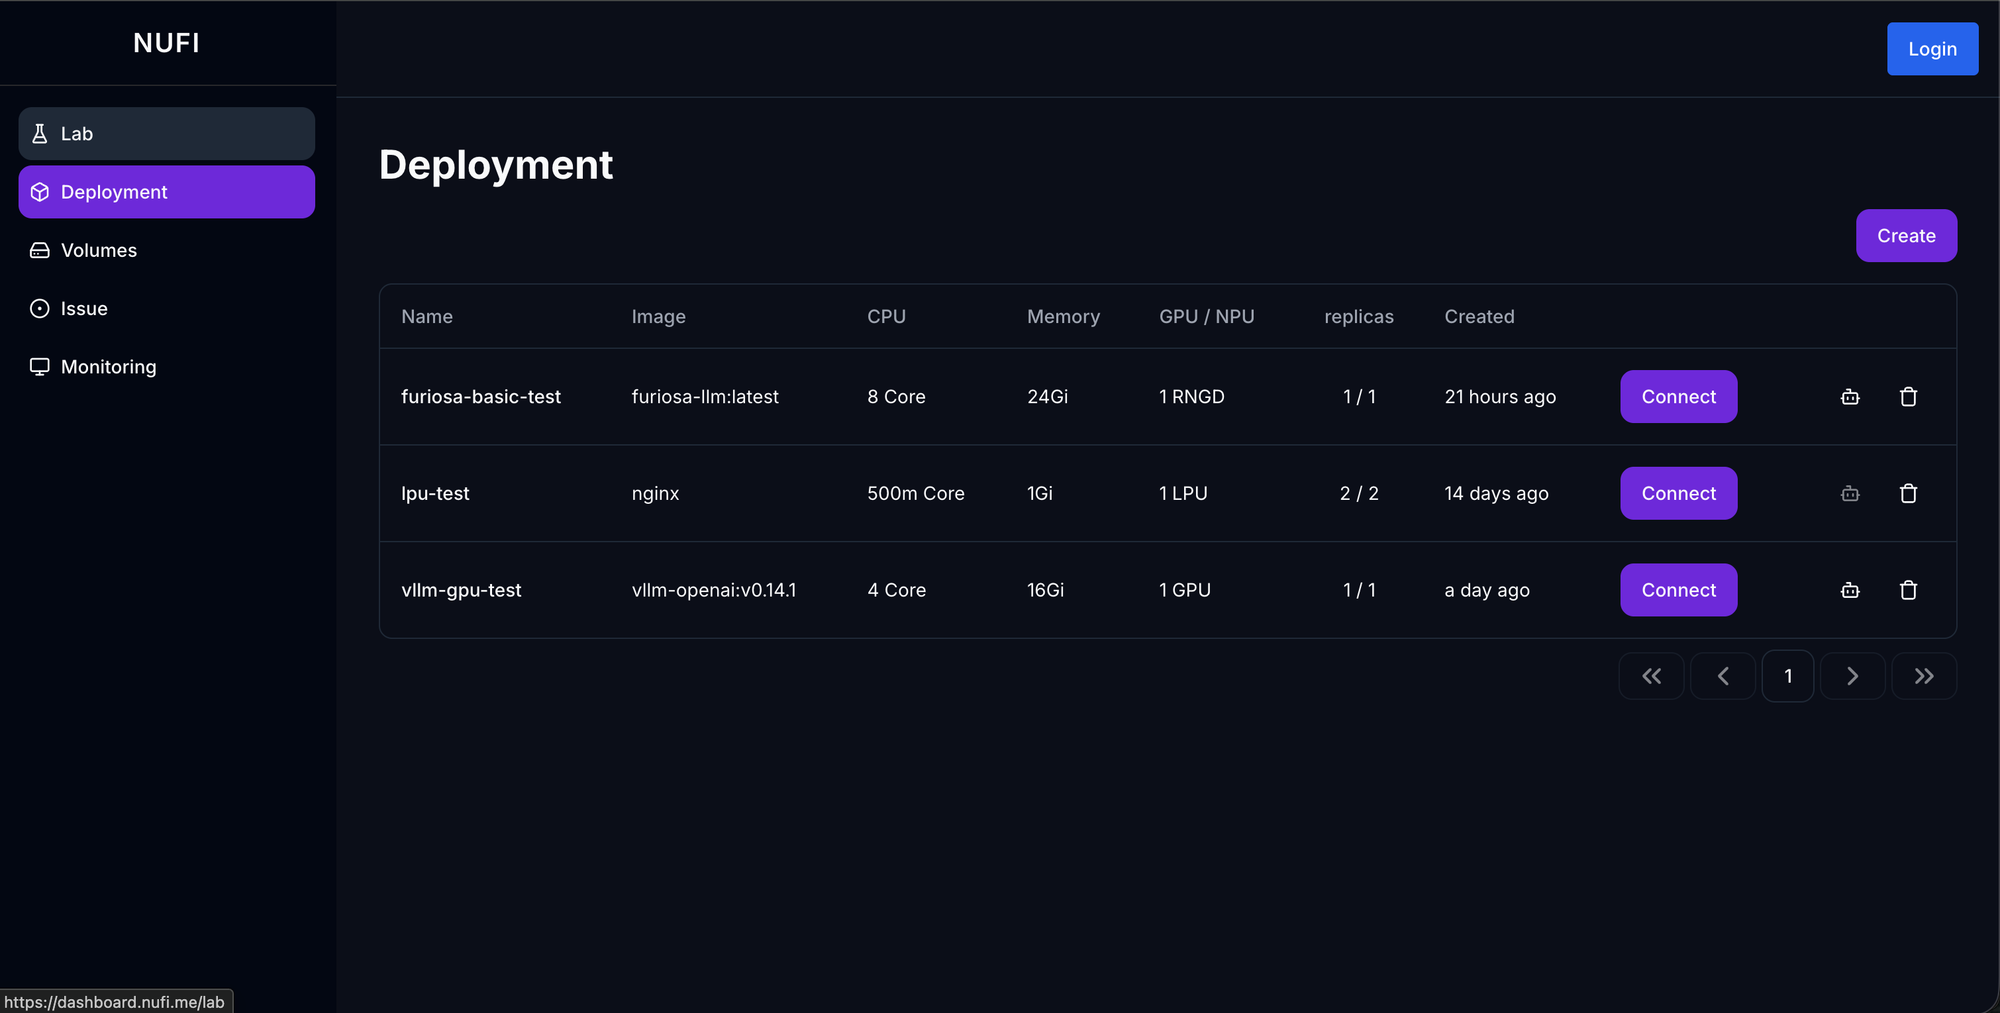Select page 1 in pagination
The image size is (2000, 1013).
tap(1788, 676)
